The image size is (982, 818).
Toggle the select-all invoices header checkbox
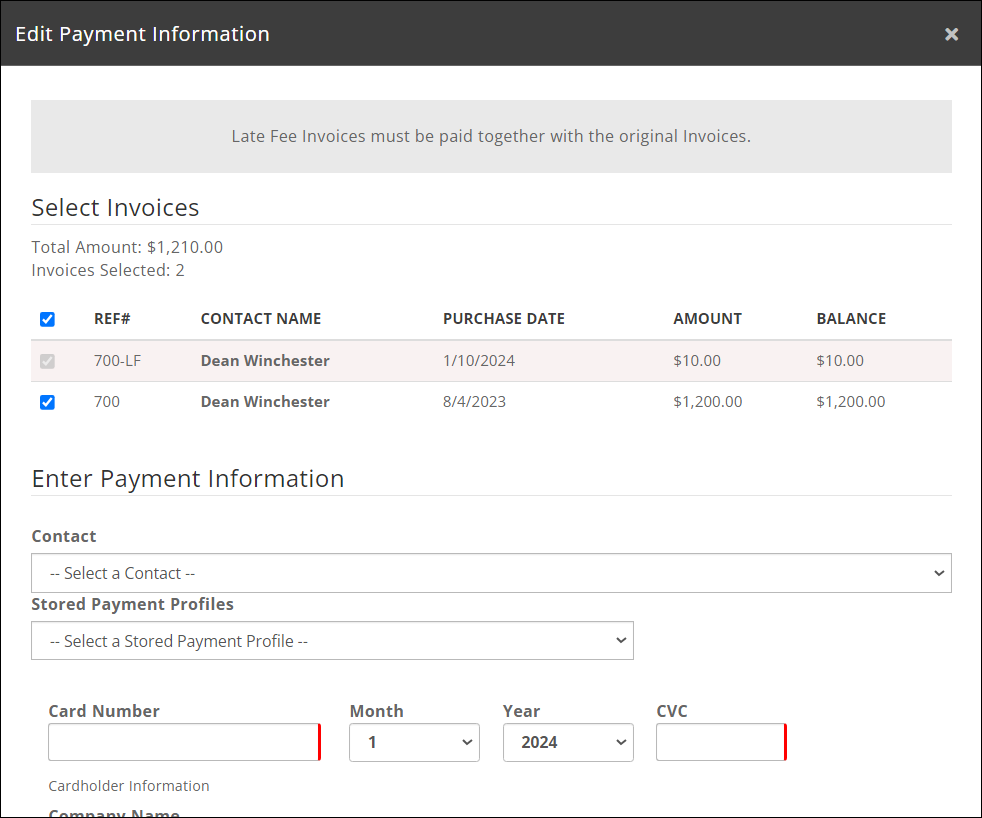tap(47, 320)
